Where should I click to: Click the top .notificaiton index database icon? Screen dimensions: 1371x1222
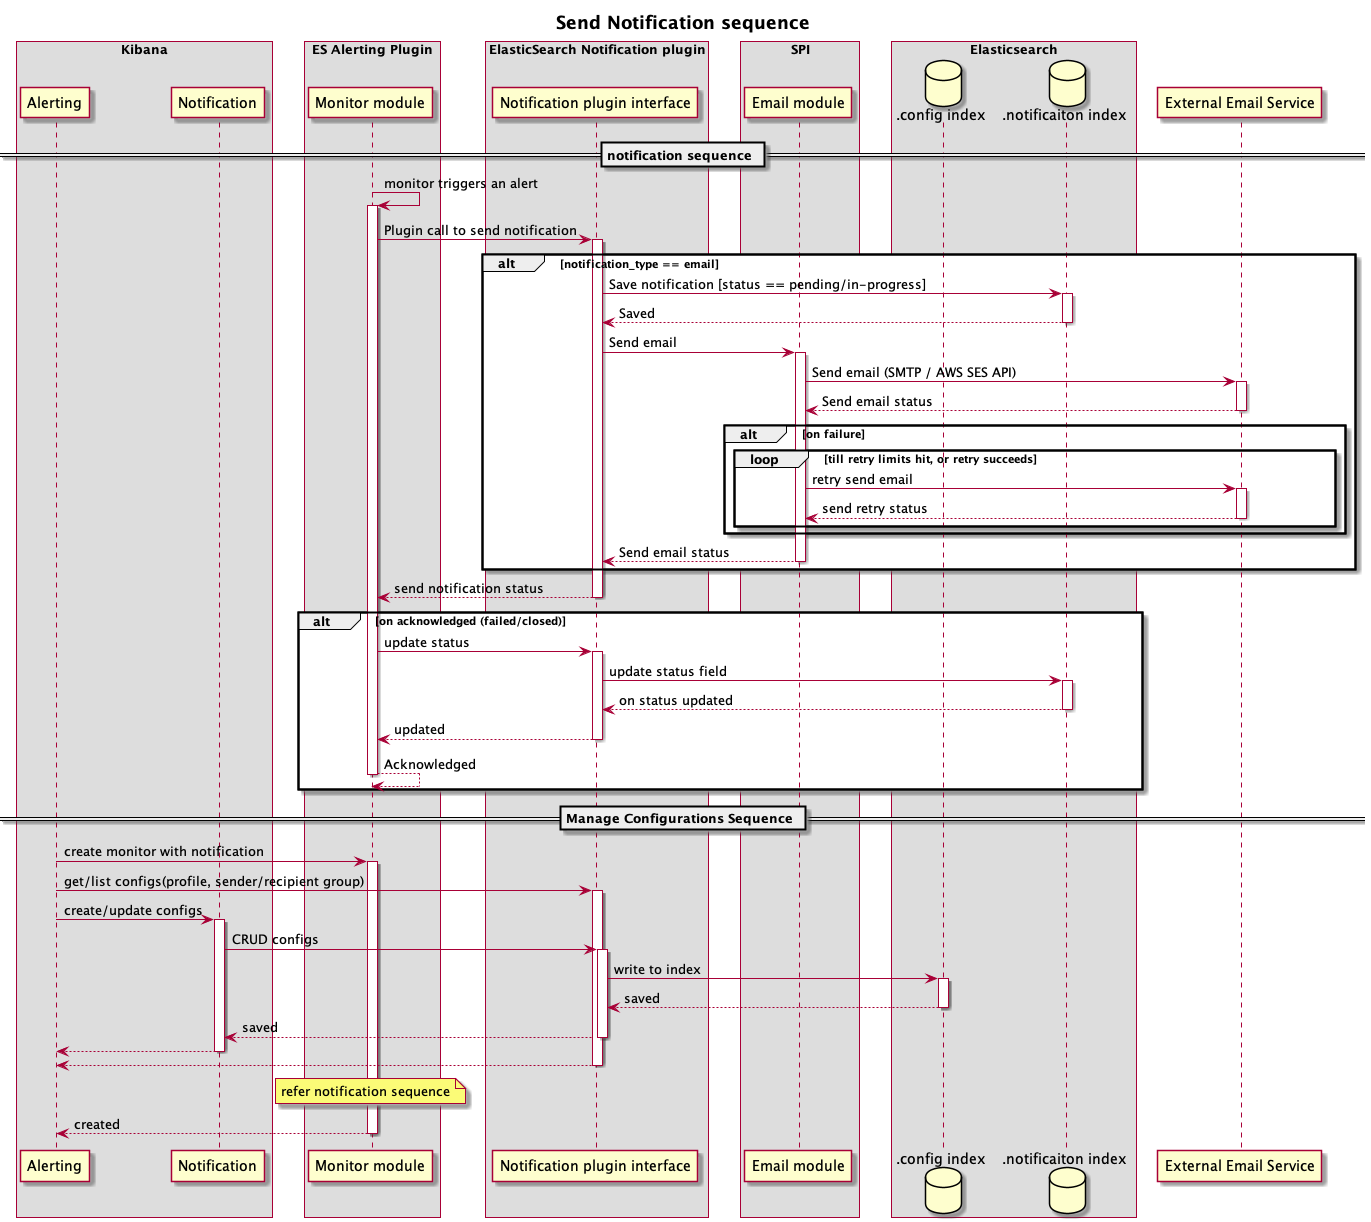tap(1067, 83)
